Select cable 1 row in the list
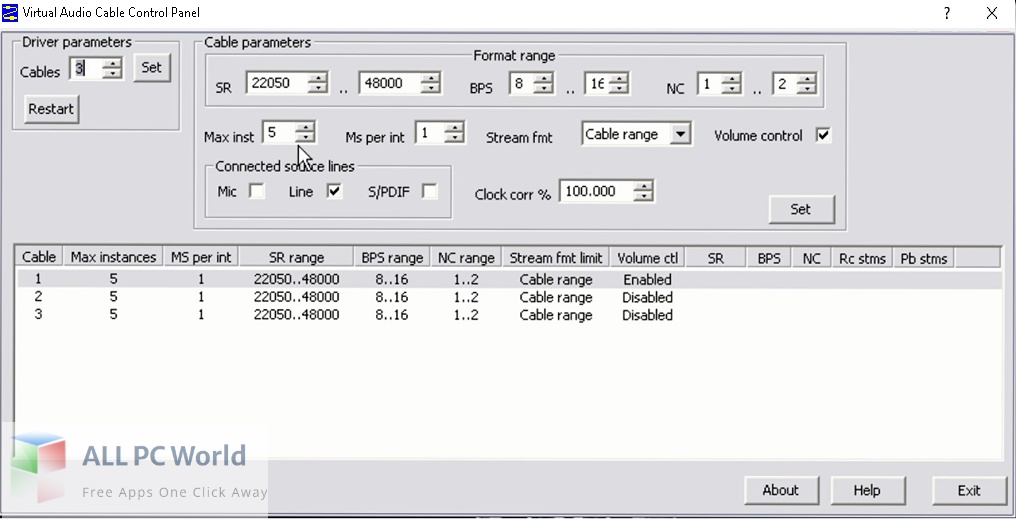 509,280
